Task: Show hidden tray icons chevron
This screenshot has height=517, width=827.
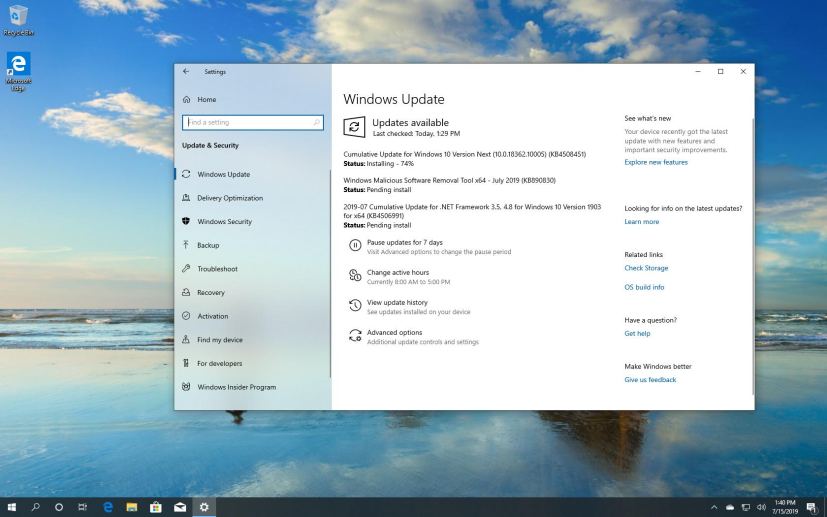Action: (715, 508)
